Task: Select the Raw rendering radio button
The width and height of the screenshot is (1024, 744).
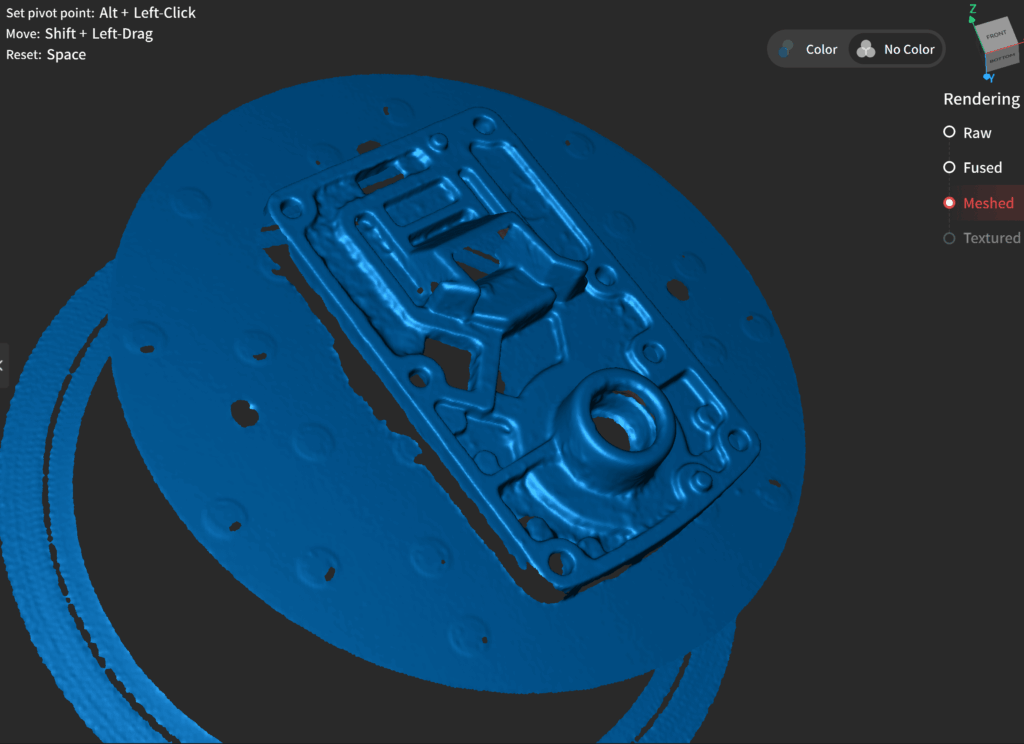Action: tap(949, 133)
